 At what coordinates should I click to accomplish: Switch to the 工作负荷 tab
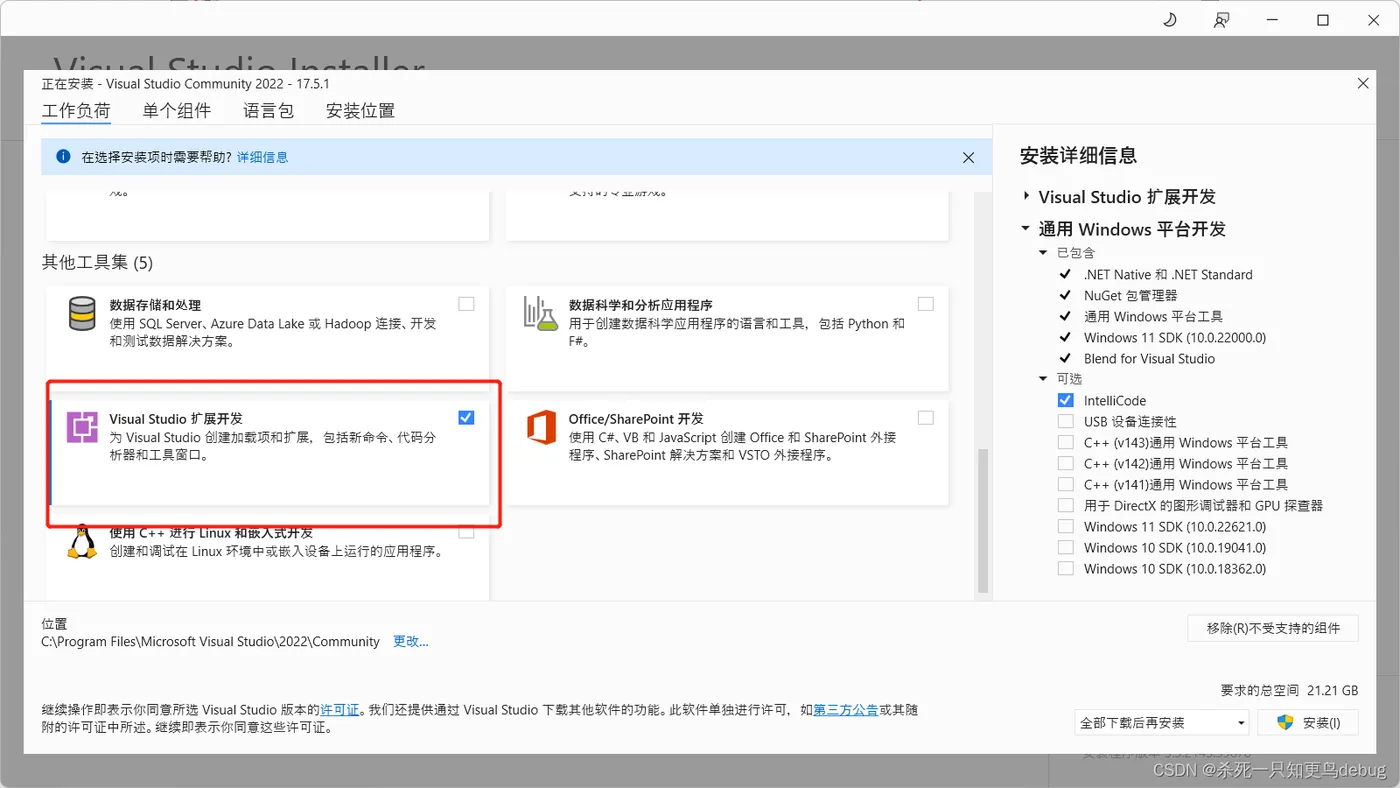pyautogui.click(x=76, y=111)
